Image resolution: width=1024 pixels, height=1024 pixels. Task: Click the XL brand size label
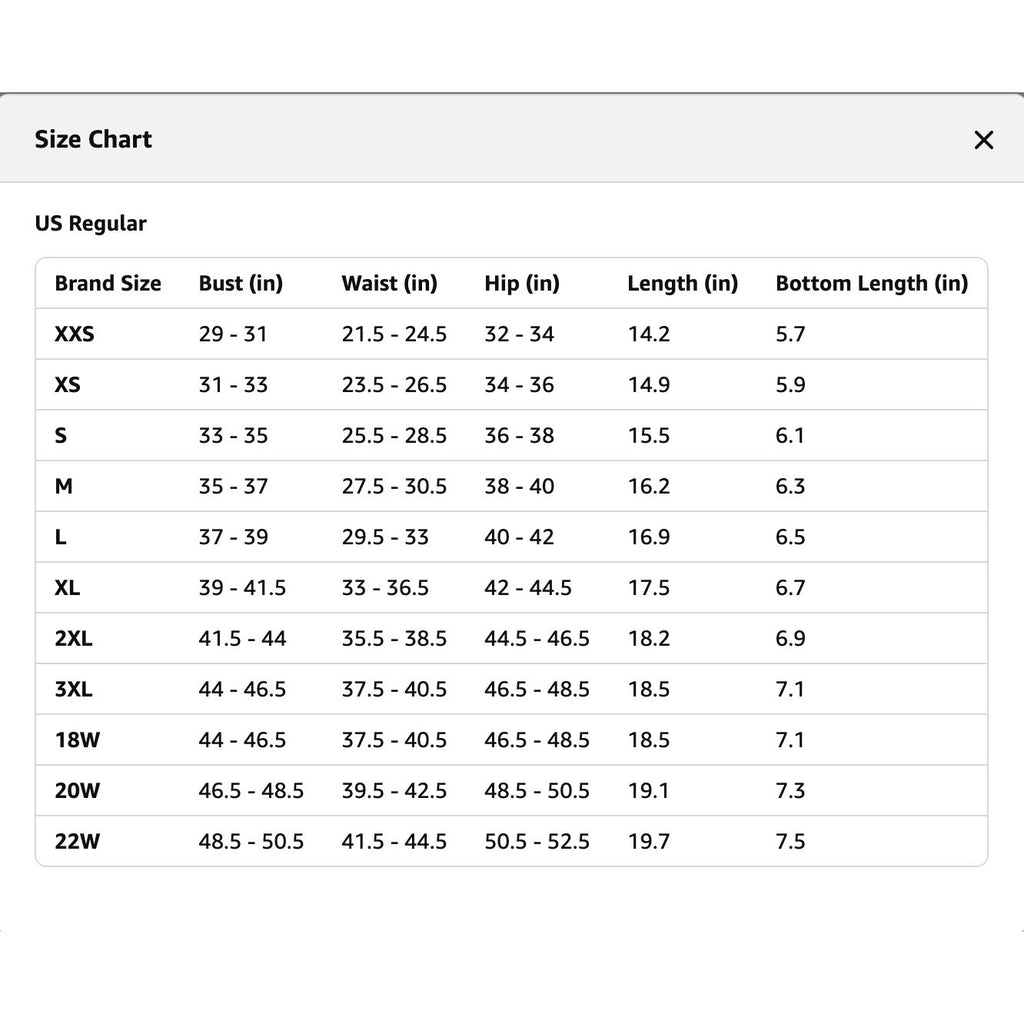coord(67,588)
